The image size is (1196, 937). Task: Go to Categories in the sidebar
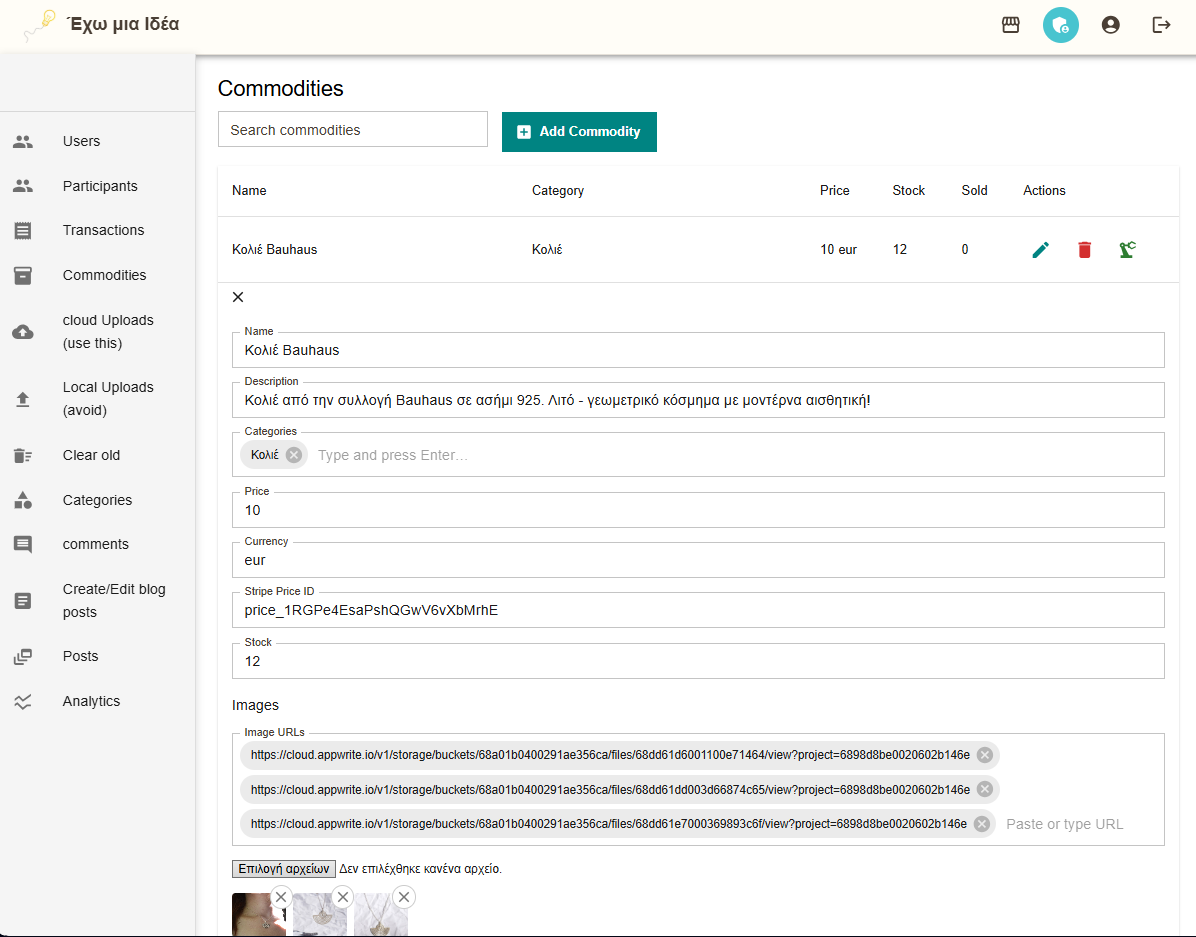click(x=97, y=500)
